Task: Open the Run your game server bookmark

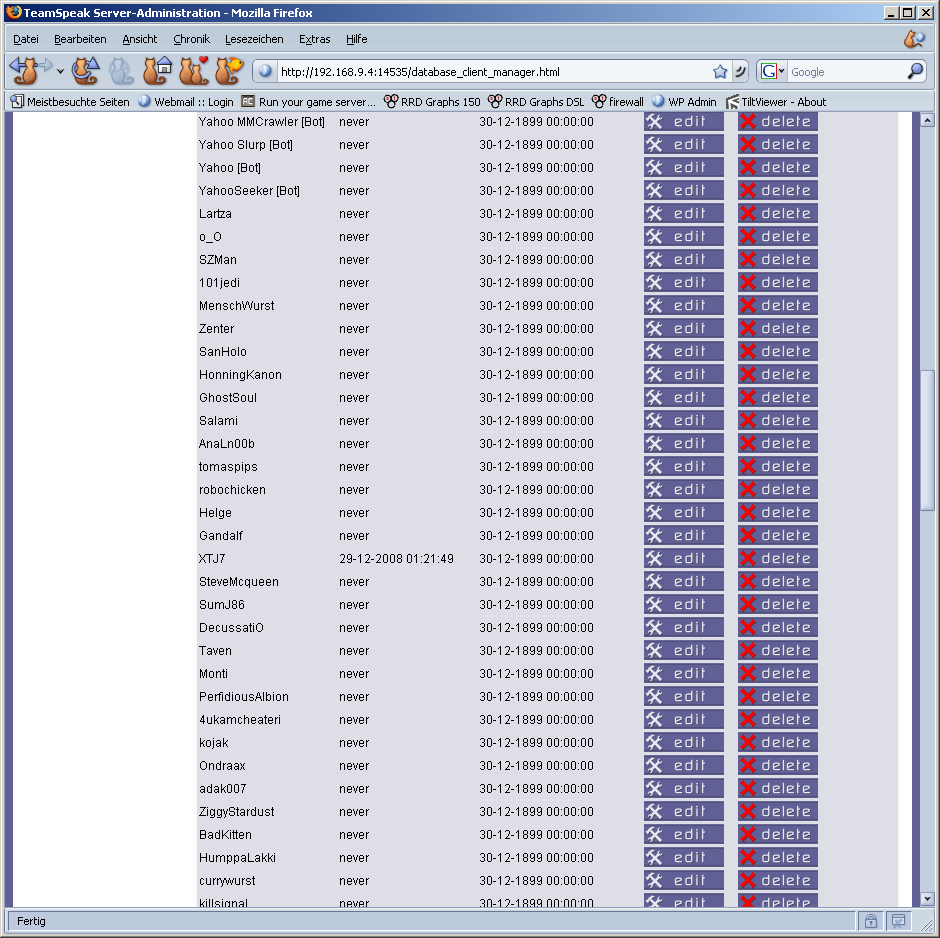Action: tap(309, 102)
